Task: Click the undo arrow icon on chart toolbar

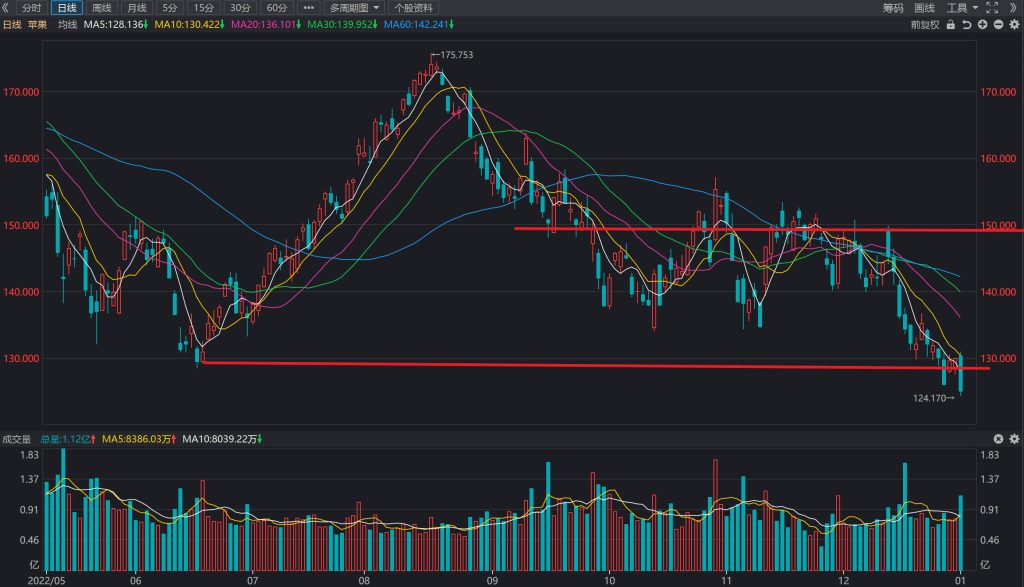Action: click(x=967, y=25)
